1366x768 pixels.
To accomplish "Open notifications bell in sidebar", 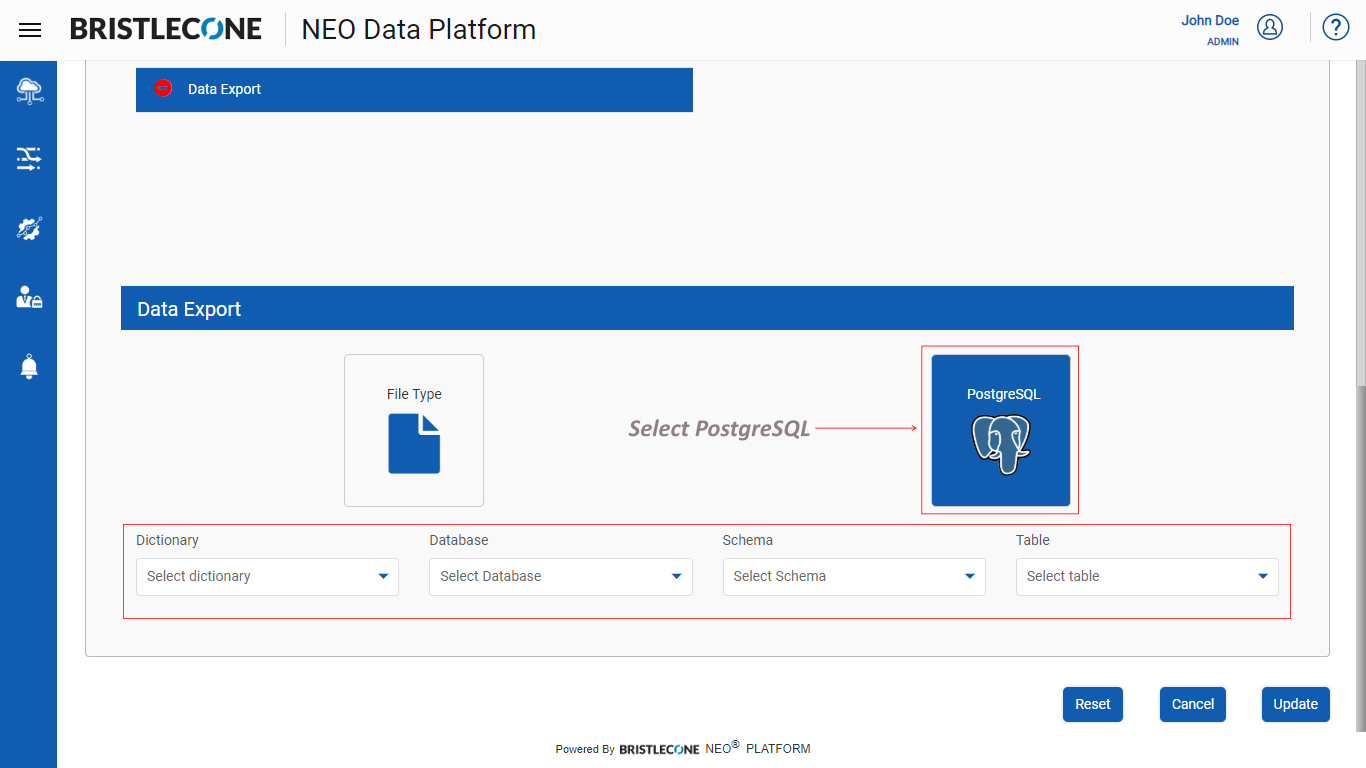I will point(29,366).
